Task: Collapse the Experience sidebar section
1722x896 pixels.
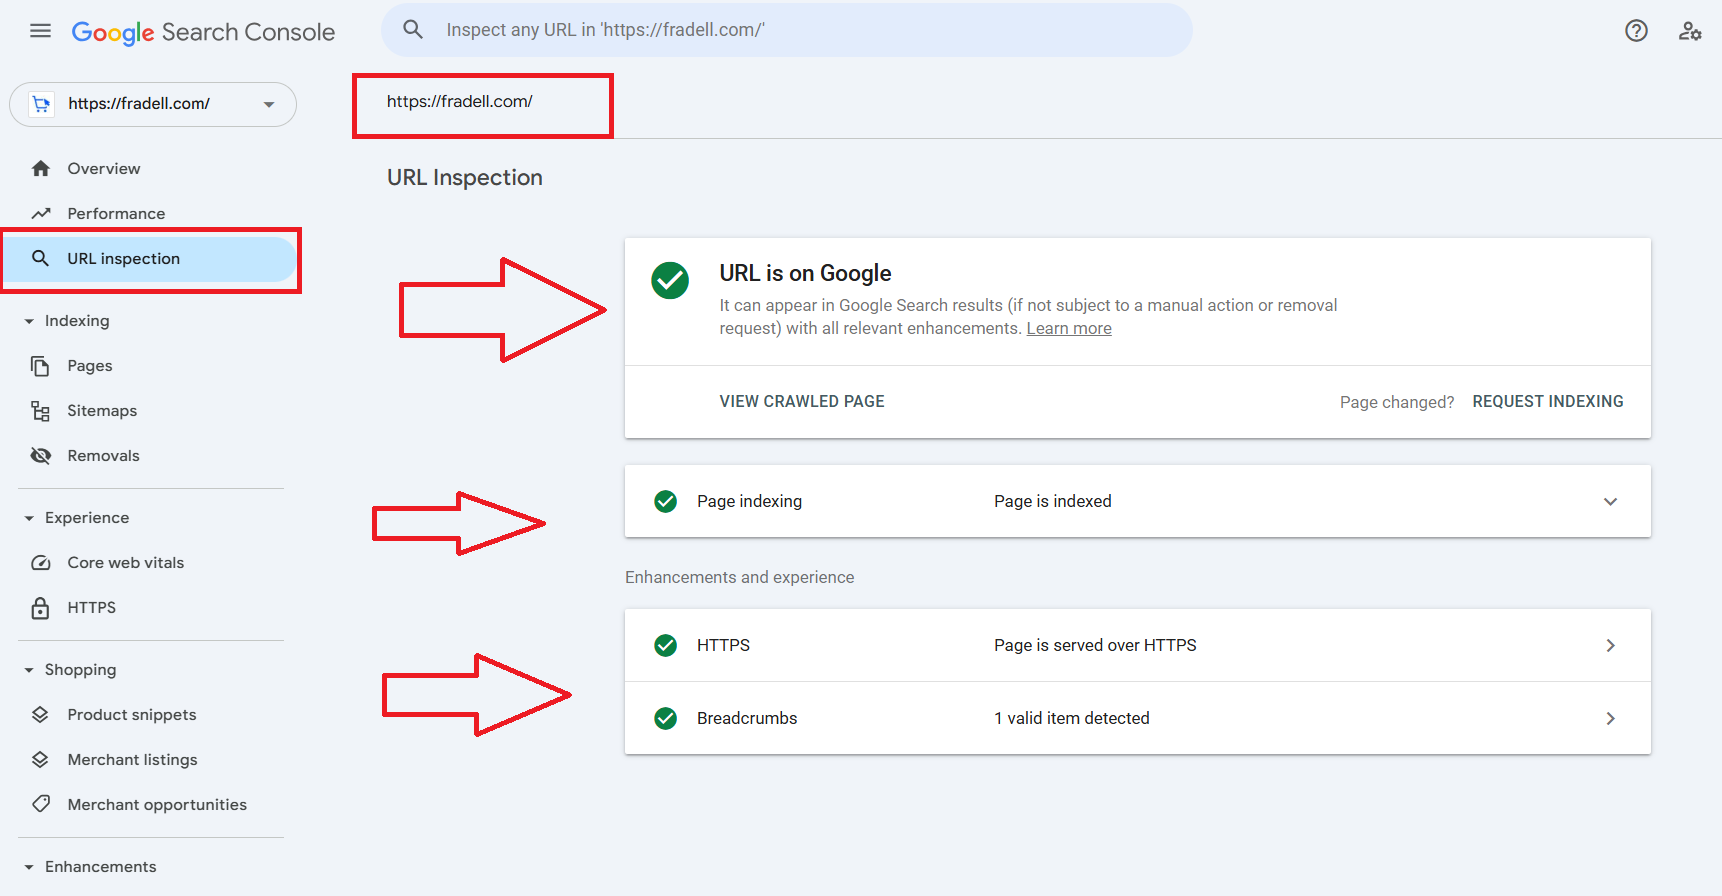Action: tap(29, 518)
